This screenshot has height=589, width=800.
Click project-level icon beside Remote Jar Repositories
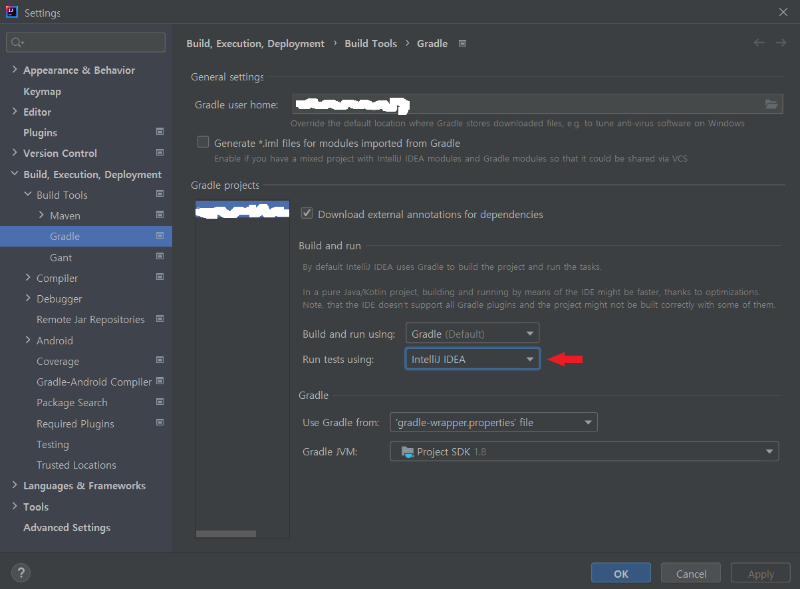(160, 319)
